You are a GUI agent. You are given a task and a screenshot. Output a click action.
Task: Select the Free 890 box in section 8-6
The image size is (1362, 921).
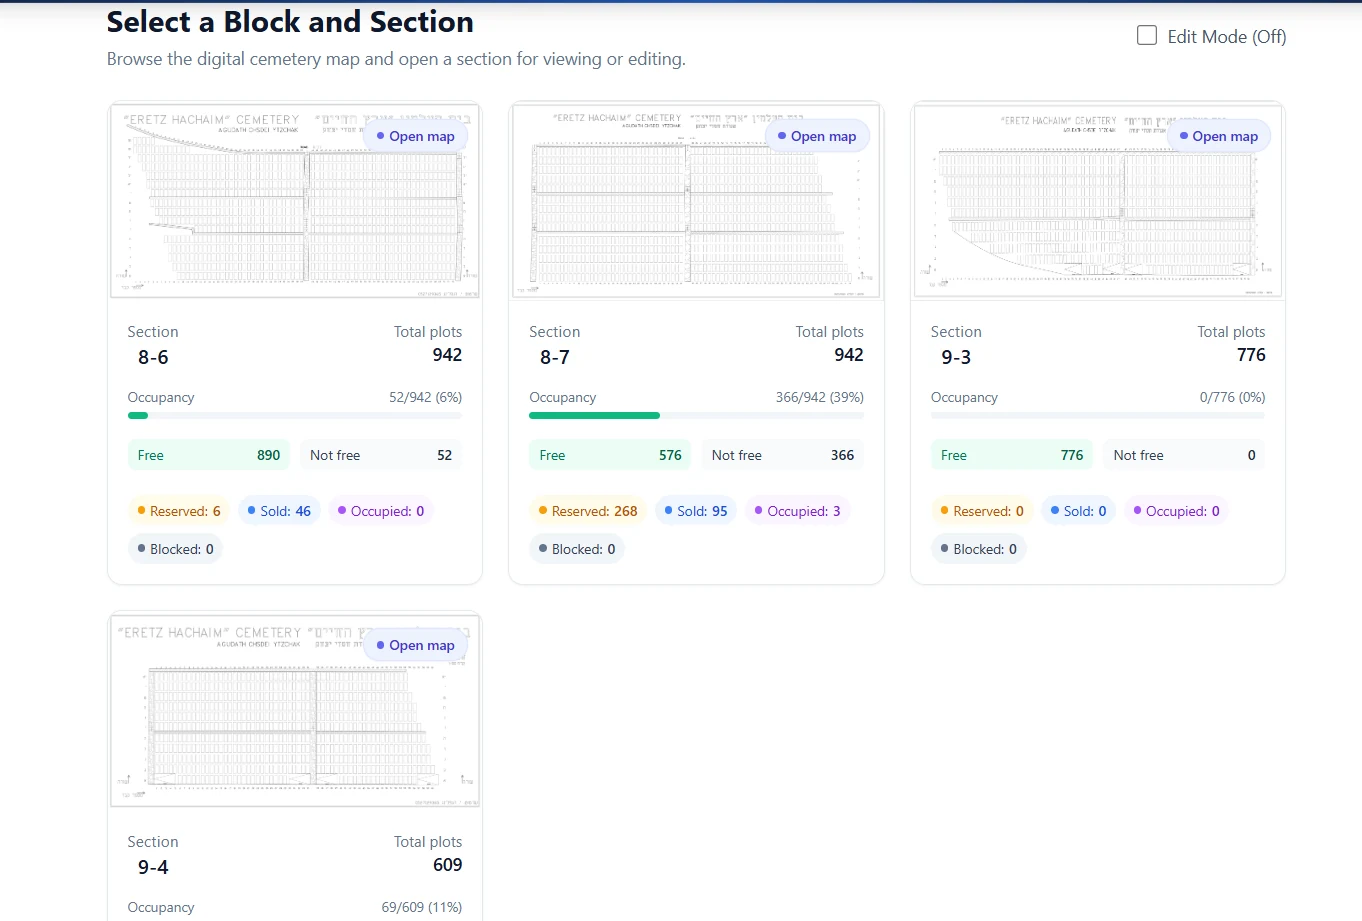[209, 455]
